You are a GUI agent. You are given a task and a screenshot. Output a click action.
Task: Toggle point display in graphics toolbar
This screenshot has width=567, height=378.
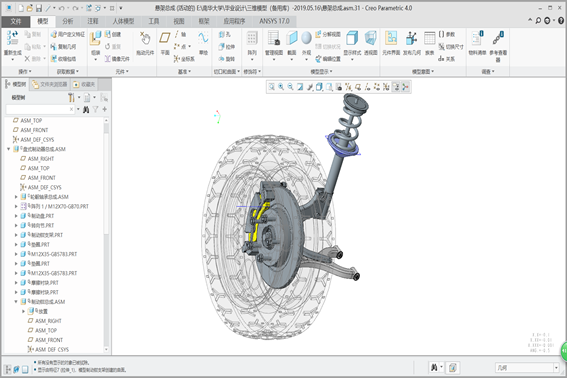376,87
